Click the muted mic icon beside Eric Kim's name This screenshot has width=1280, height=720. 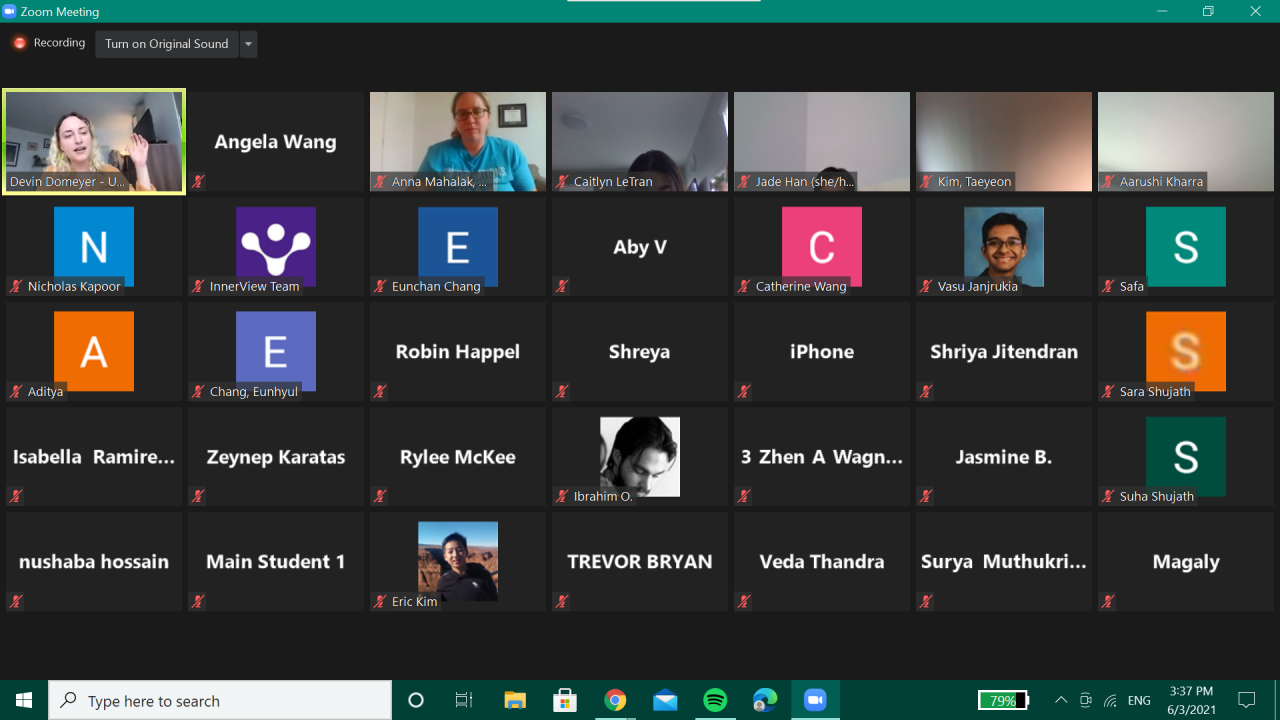(380, 602)
